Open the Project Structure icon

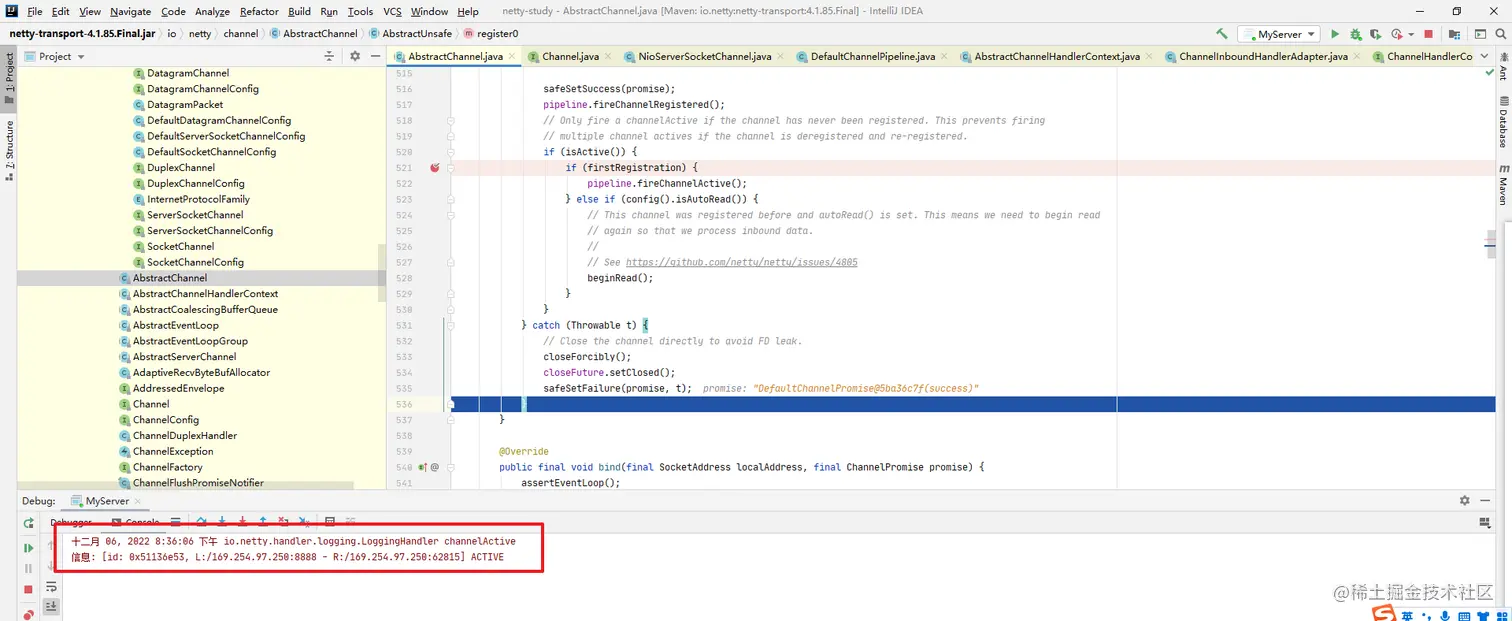click(x=1454, y=34)
